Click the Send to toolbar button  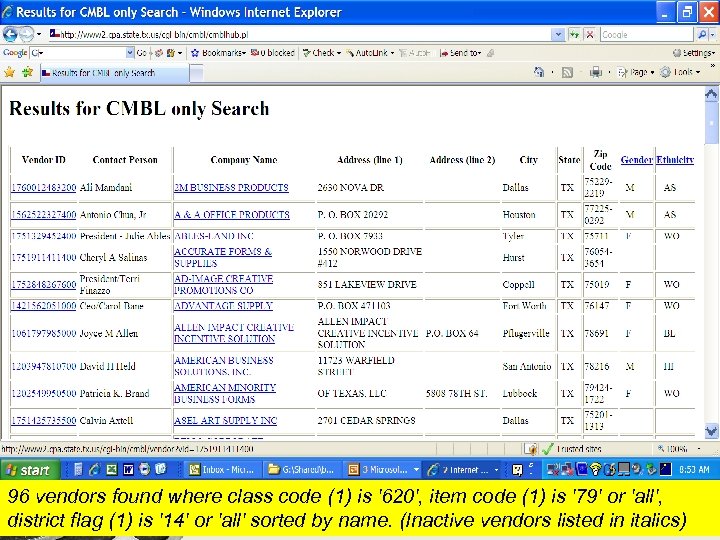pyautogui.click(x=460, y=53)
